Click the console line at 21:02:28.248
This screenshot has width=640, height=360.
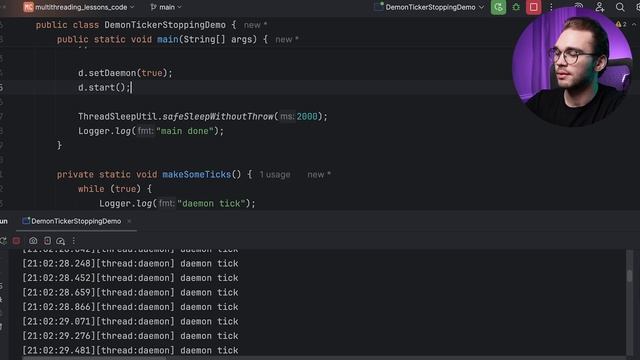pos(130,264)
